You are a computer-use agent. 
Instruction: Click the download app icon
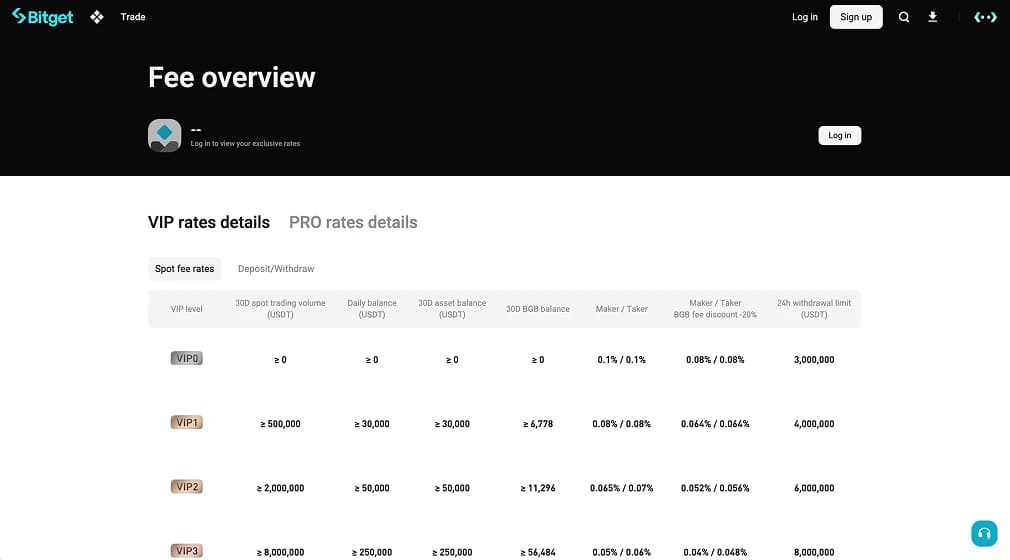(x=933, y=17)
